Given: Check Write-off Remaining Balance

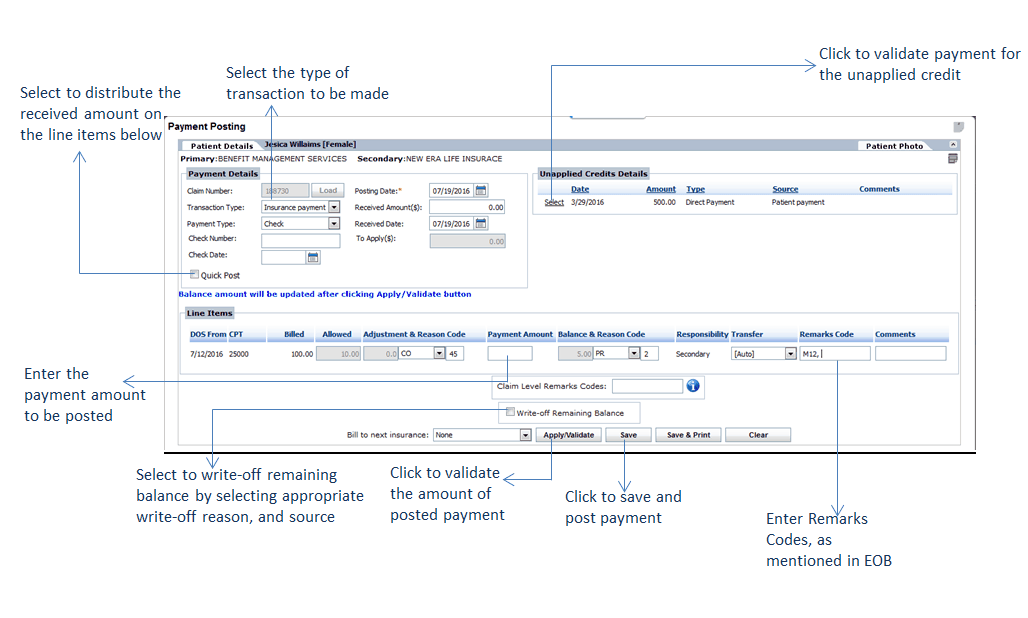Looking at the screenshot, I should tap(510, 412).
